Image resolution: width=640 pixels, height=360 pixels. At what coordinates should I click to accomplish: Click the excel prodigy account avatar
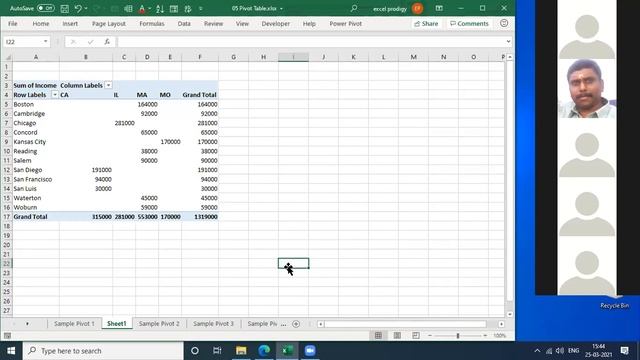pyautogui.click(x=417, y=8)
